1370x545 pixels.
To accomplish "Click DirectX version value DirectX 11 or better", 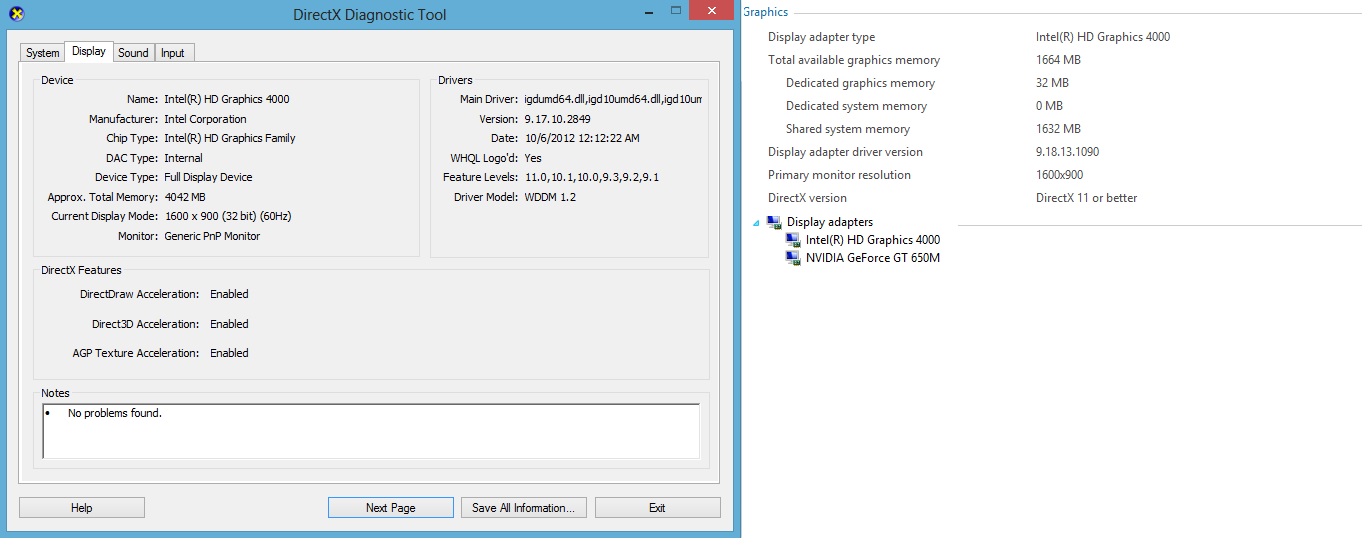I will click(1087, 198).
